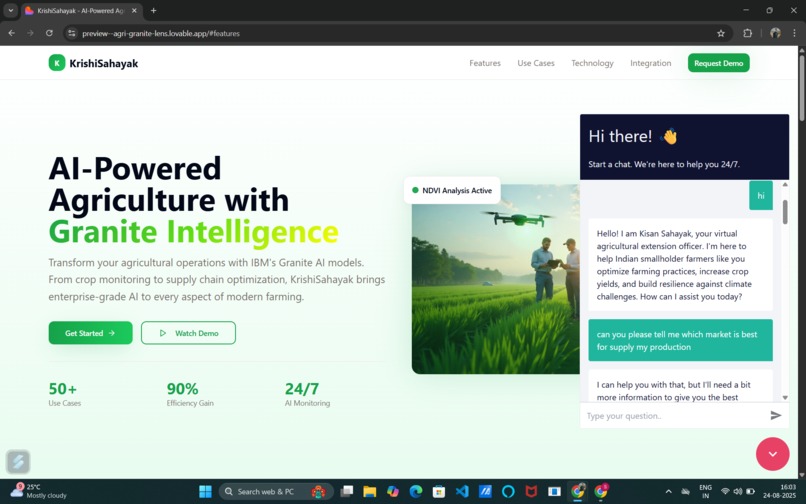
Task: Go back in browser history
Action: point(11,33)
